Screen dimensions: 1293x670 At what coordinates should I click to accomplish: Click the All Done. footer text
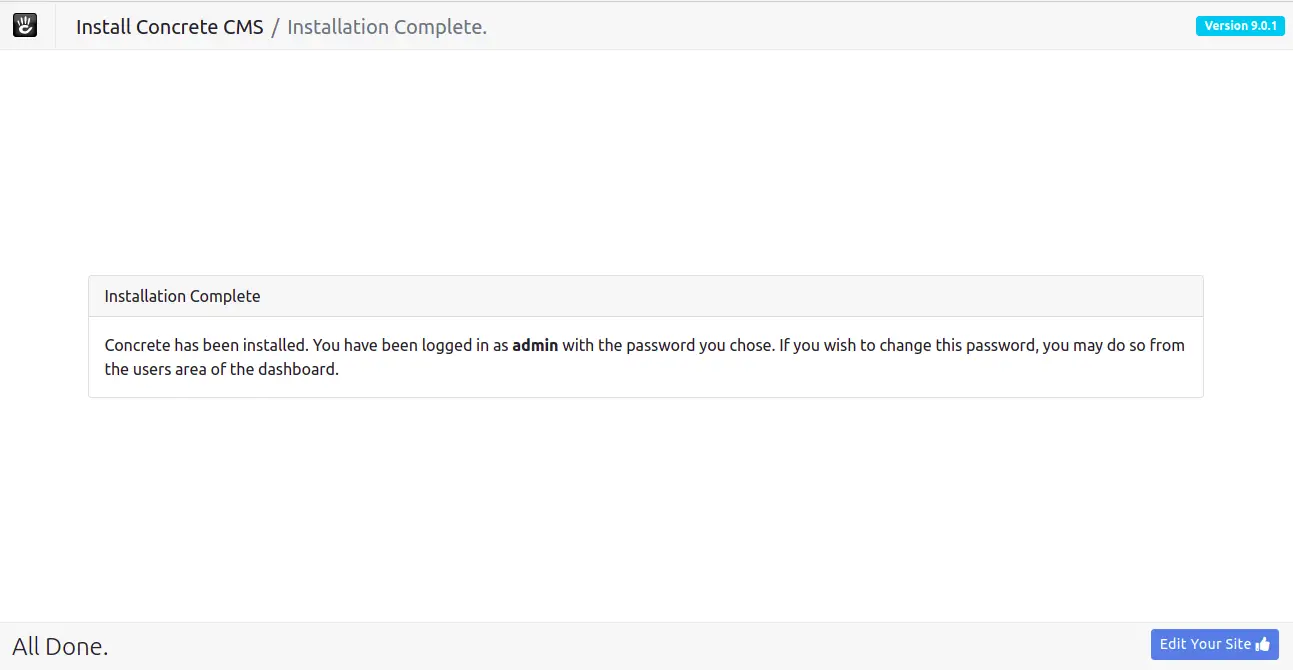(60, 647)
